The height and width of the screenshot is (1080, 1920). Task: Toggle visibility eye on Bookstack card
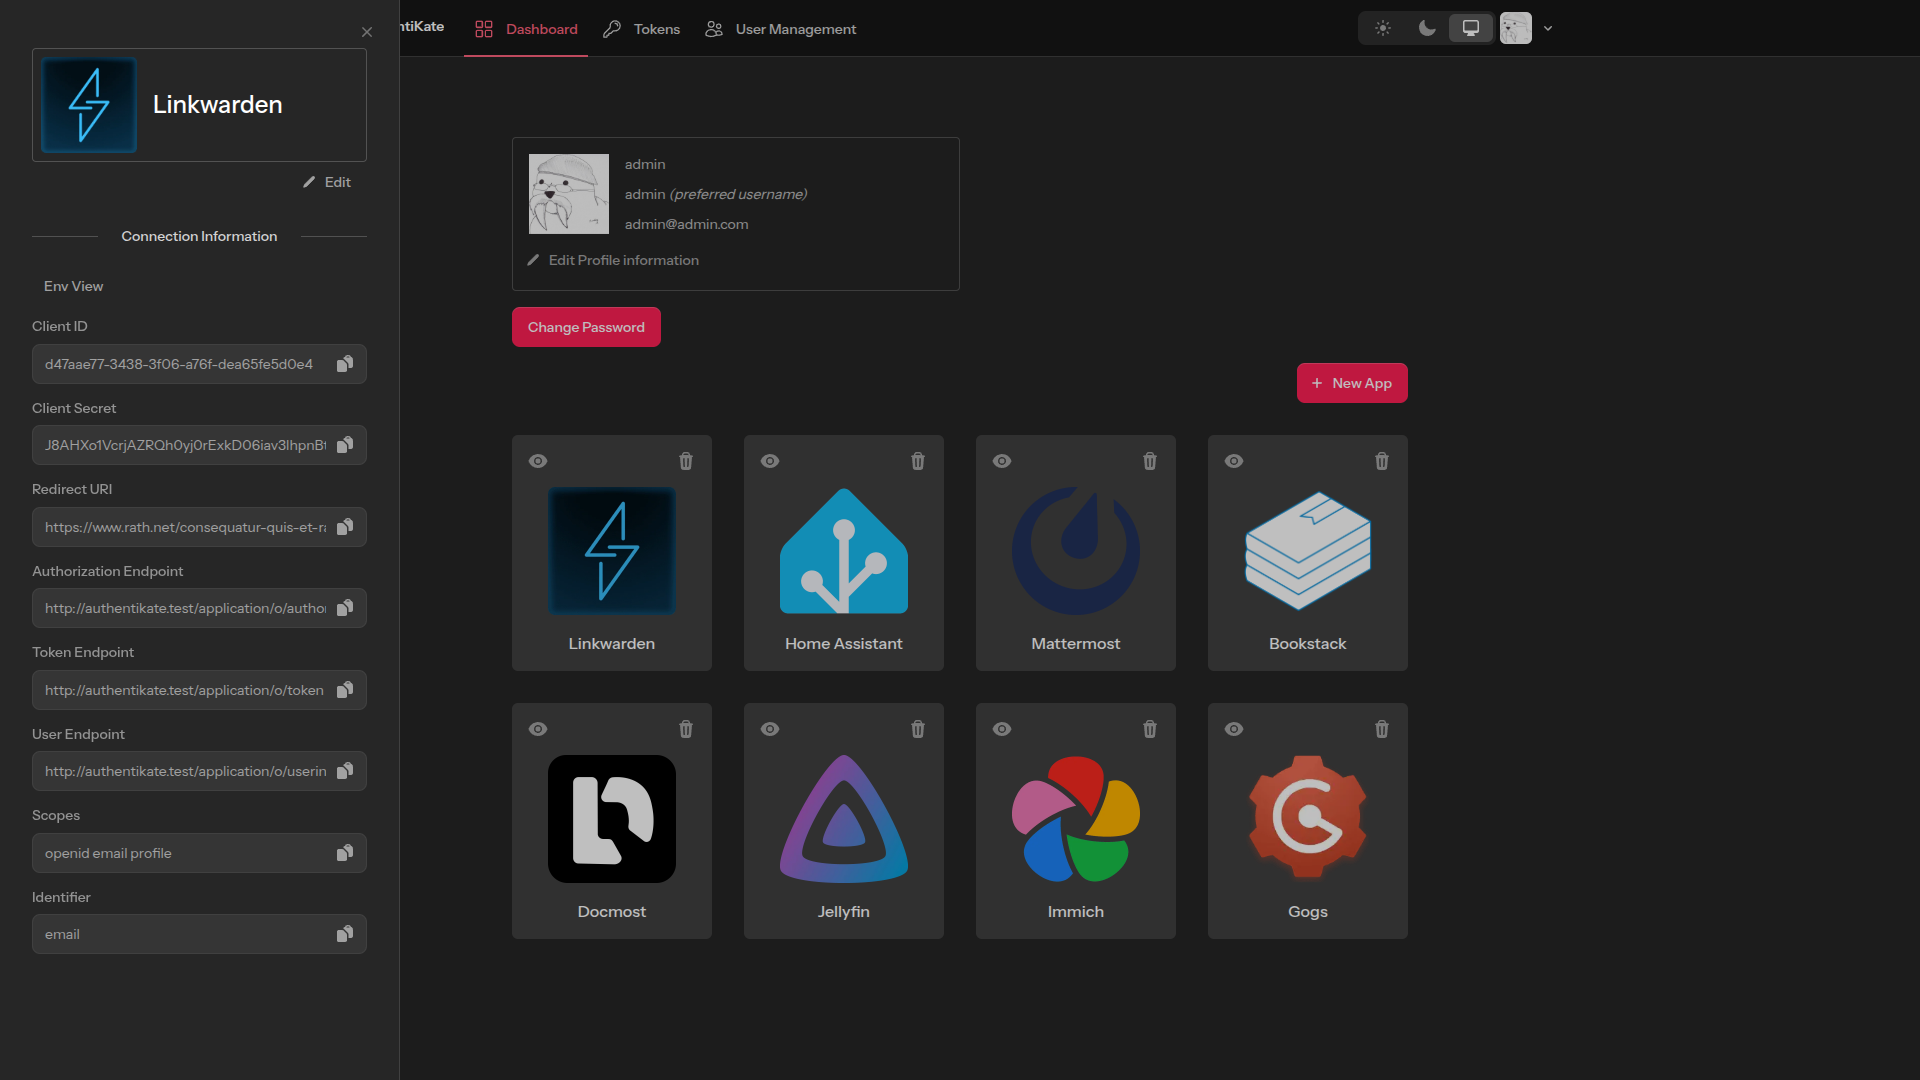click(x=1234, y=461)
